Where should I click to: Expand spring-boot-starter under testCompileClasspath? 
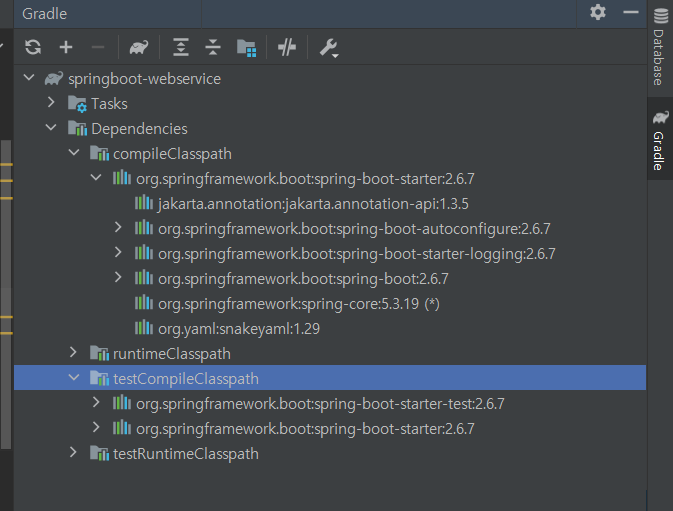tap(96, 427)
